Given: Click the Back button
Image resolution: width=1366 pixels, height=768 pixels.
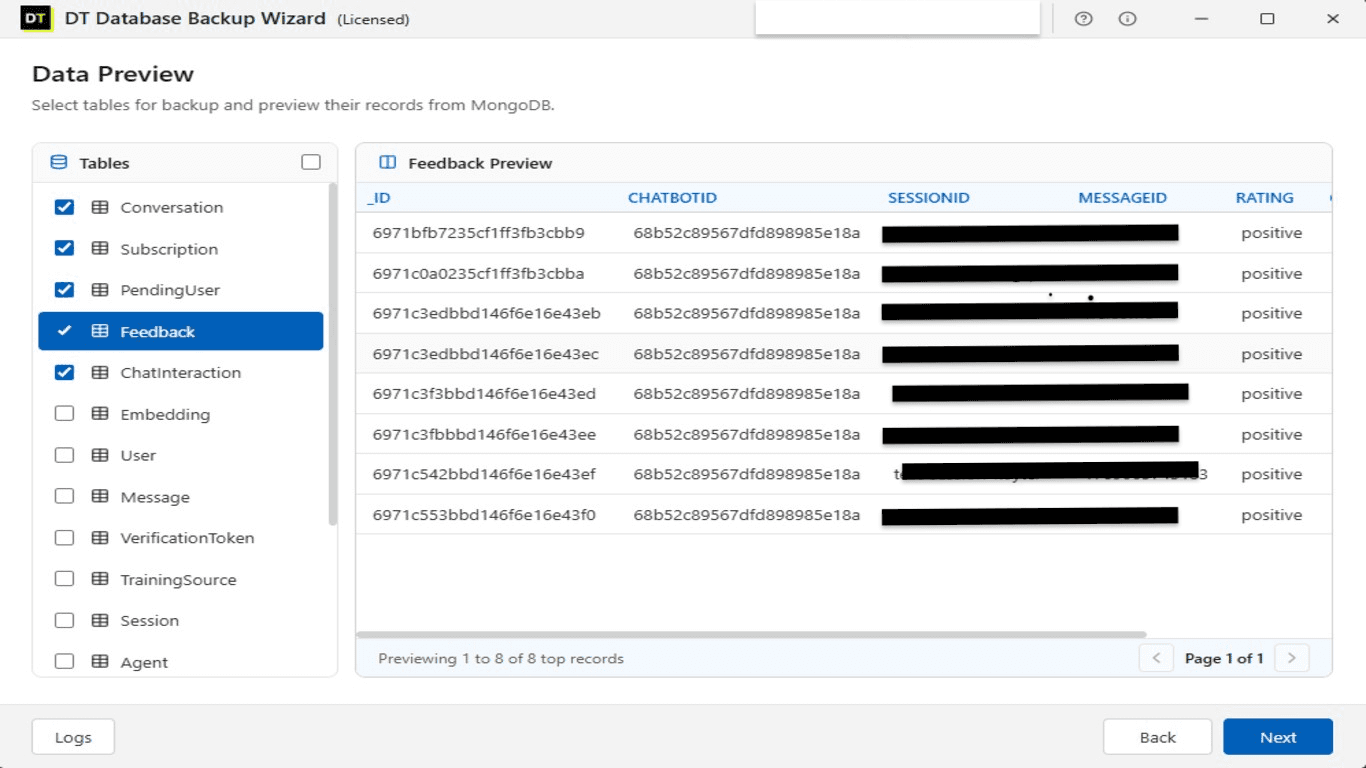Looking at the screenshot, I should click(x=1157, y=737).
